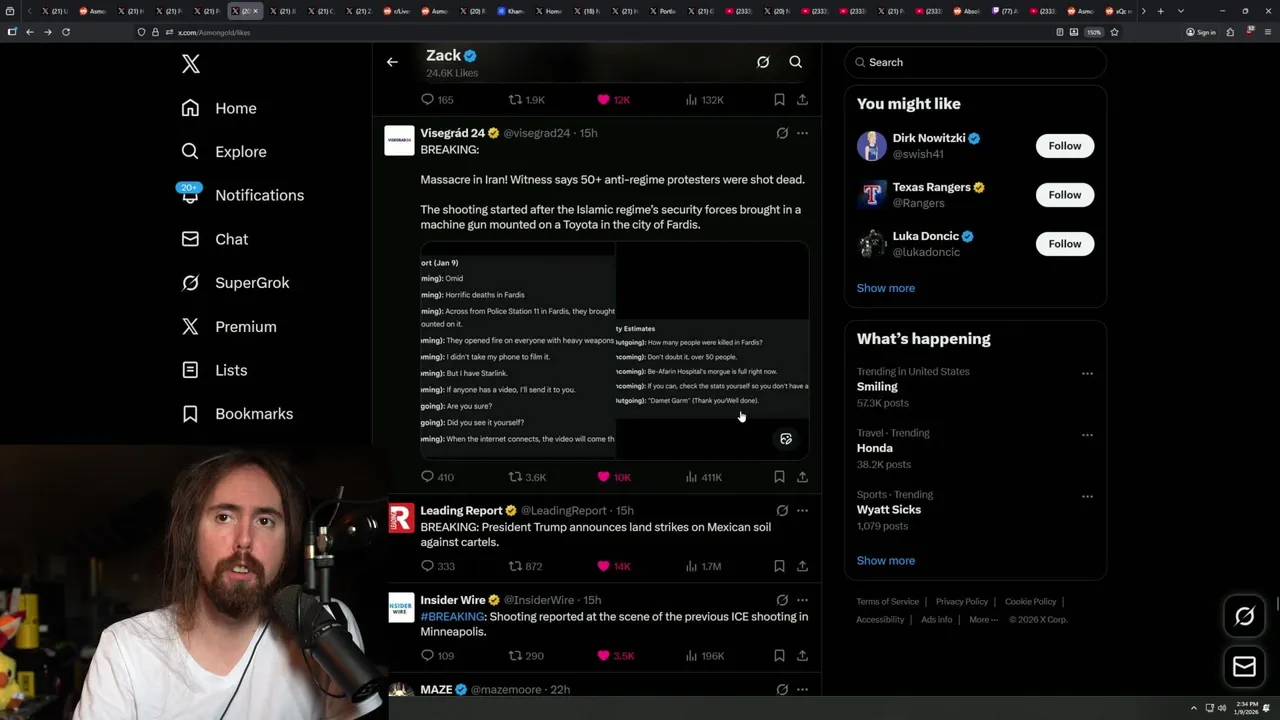The height and width of the screenshot is (720, 1280).
Task: Open Grok on Leading Report post
Action: pyautogui.click(x=782, y=511)
